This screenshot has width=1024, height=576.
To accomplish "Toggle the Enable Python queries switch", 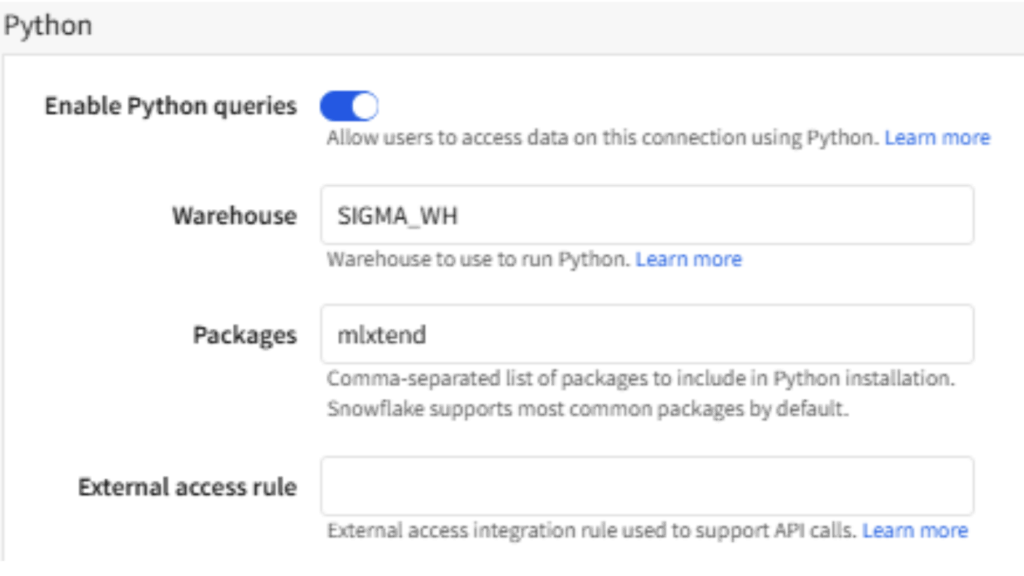I will (x=349, y=105).
